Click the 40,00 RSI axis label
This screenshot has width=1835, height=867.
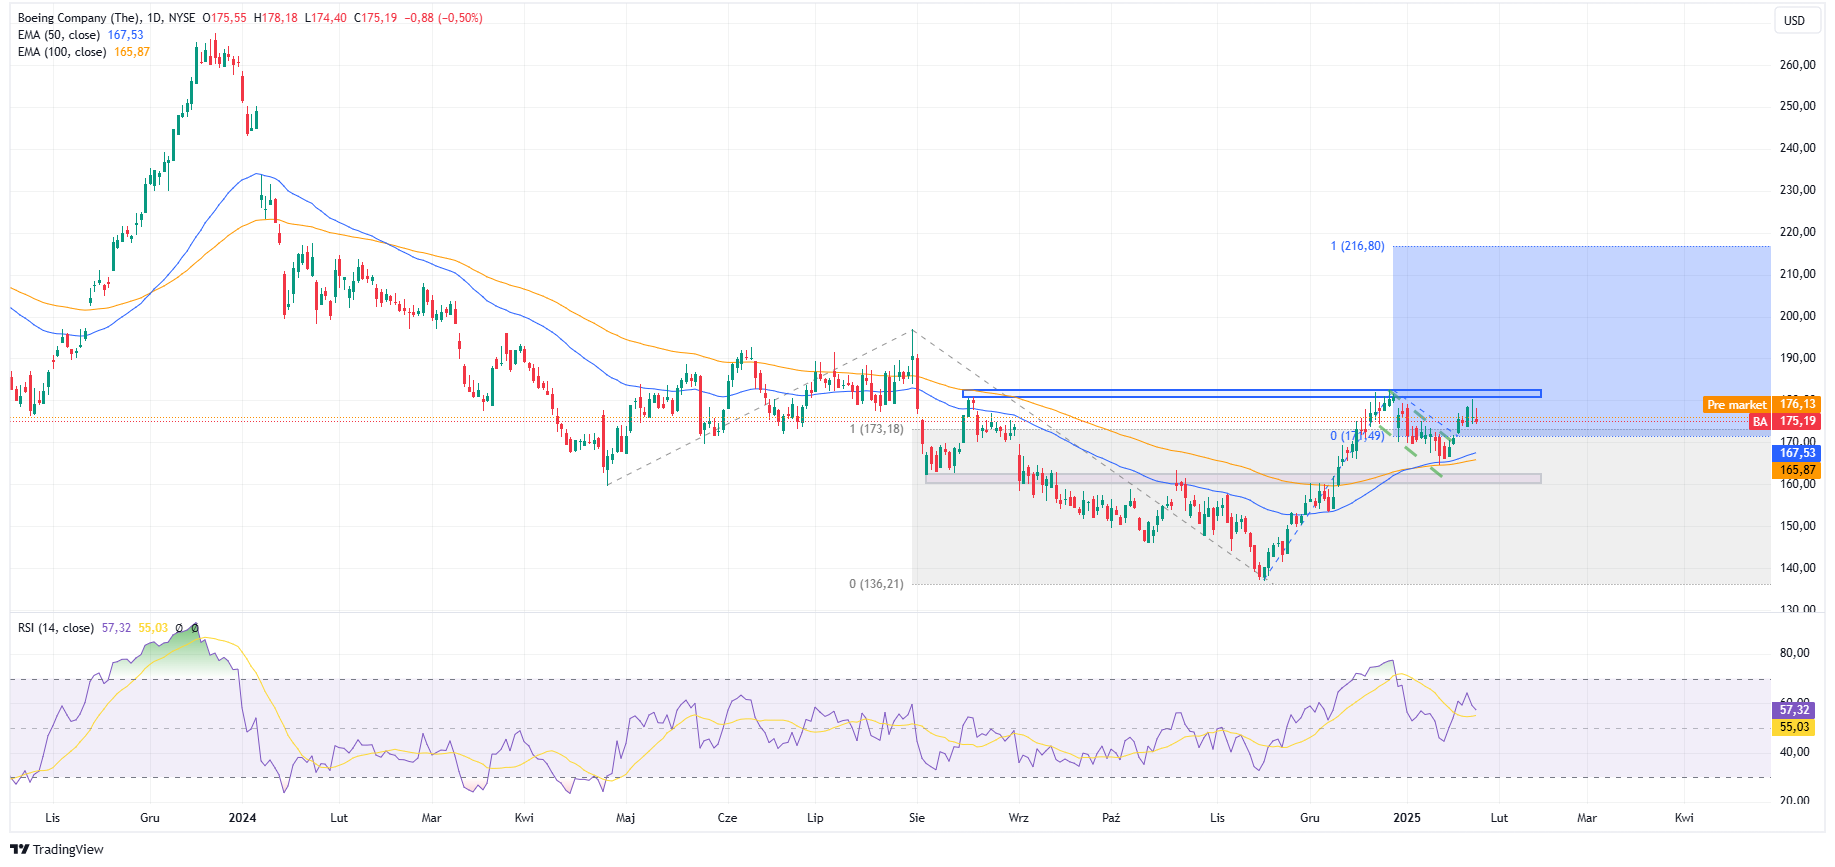click(1794, 752)
